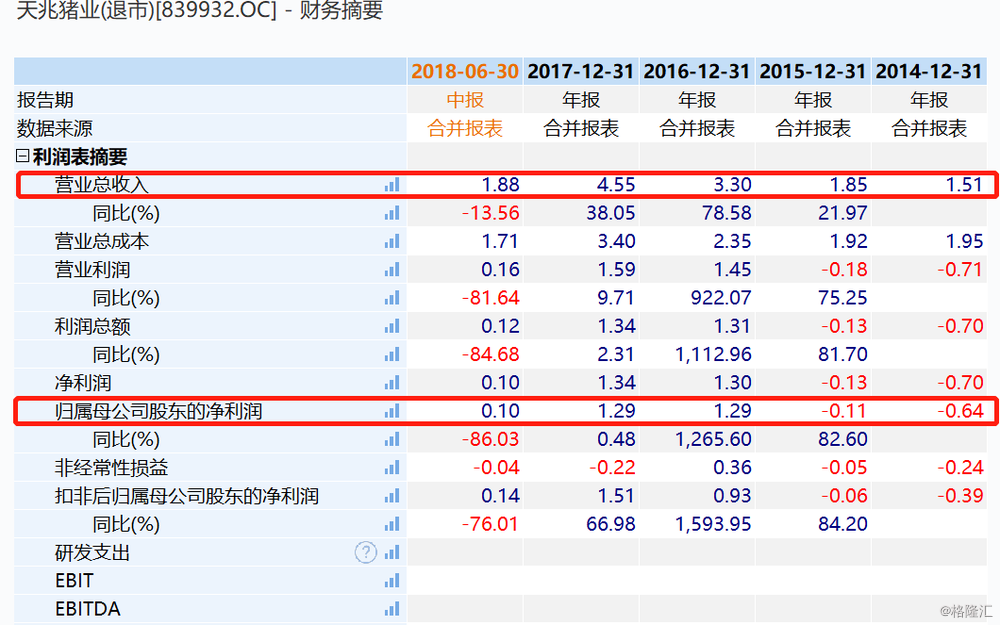Select the 2017-12-31 column header
Image resolution: width=1000 pixels, height=625 pixels.
click(x=580, y=71)
